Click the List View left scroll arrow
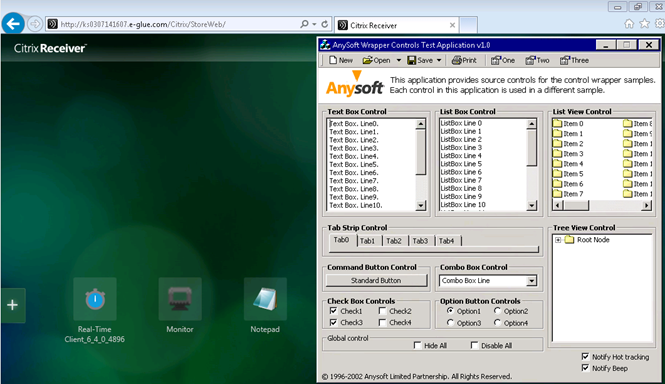The height and width of the screenshot is (384, 665). (557, 205)
